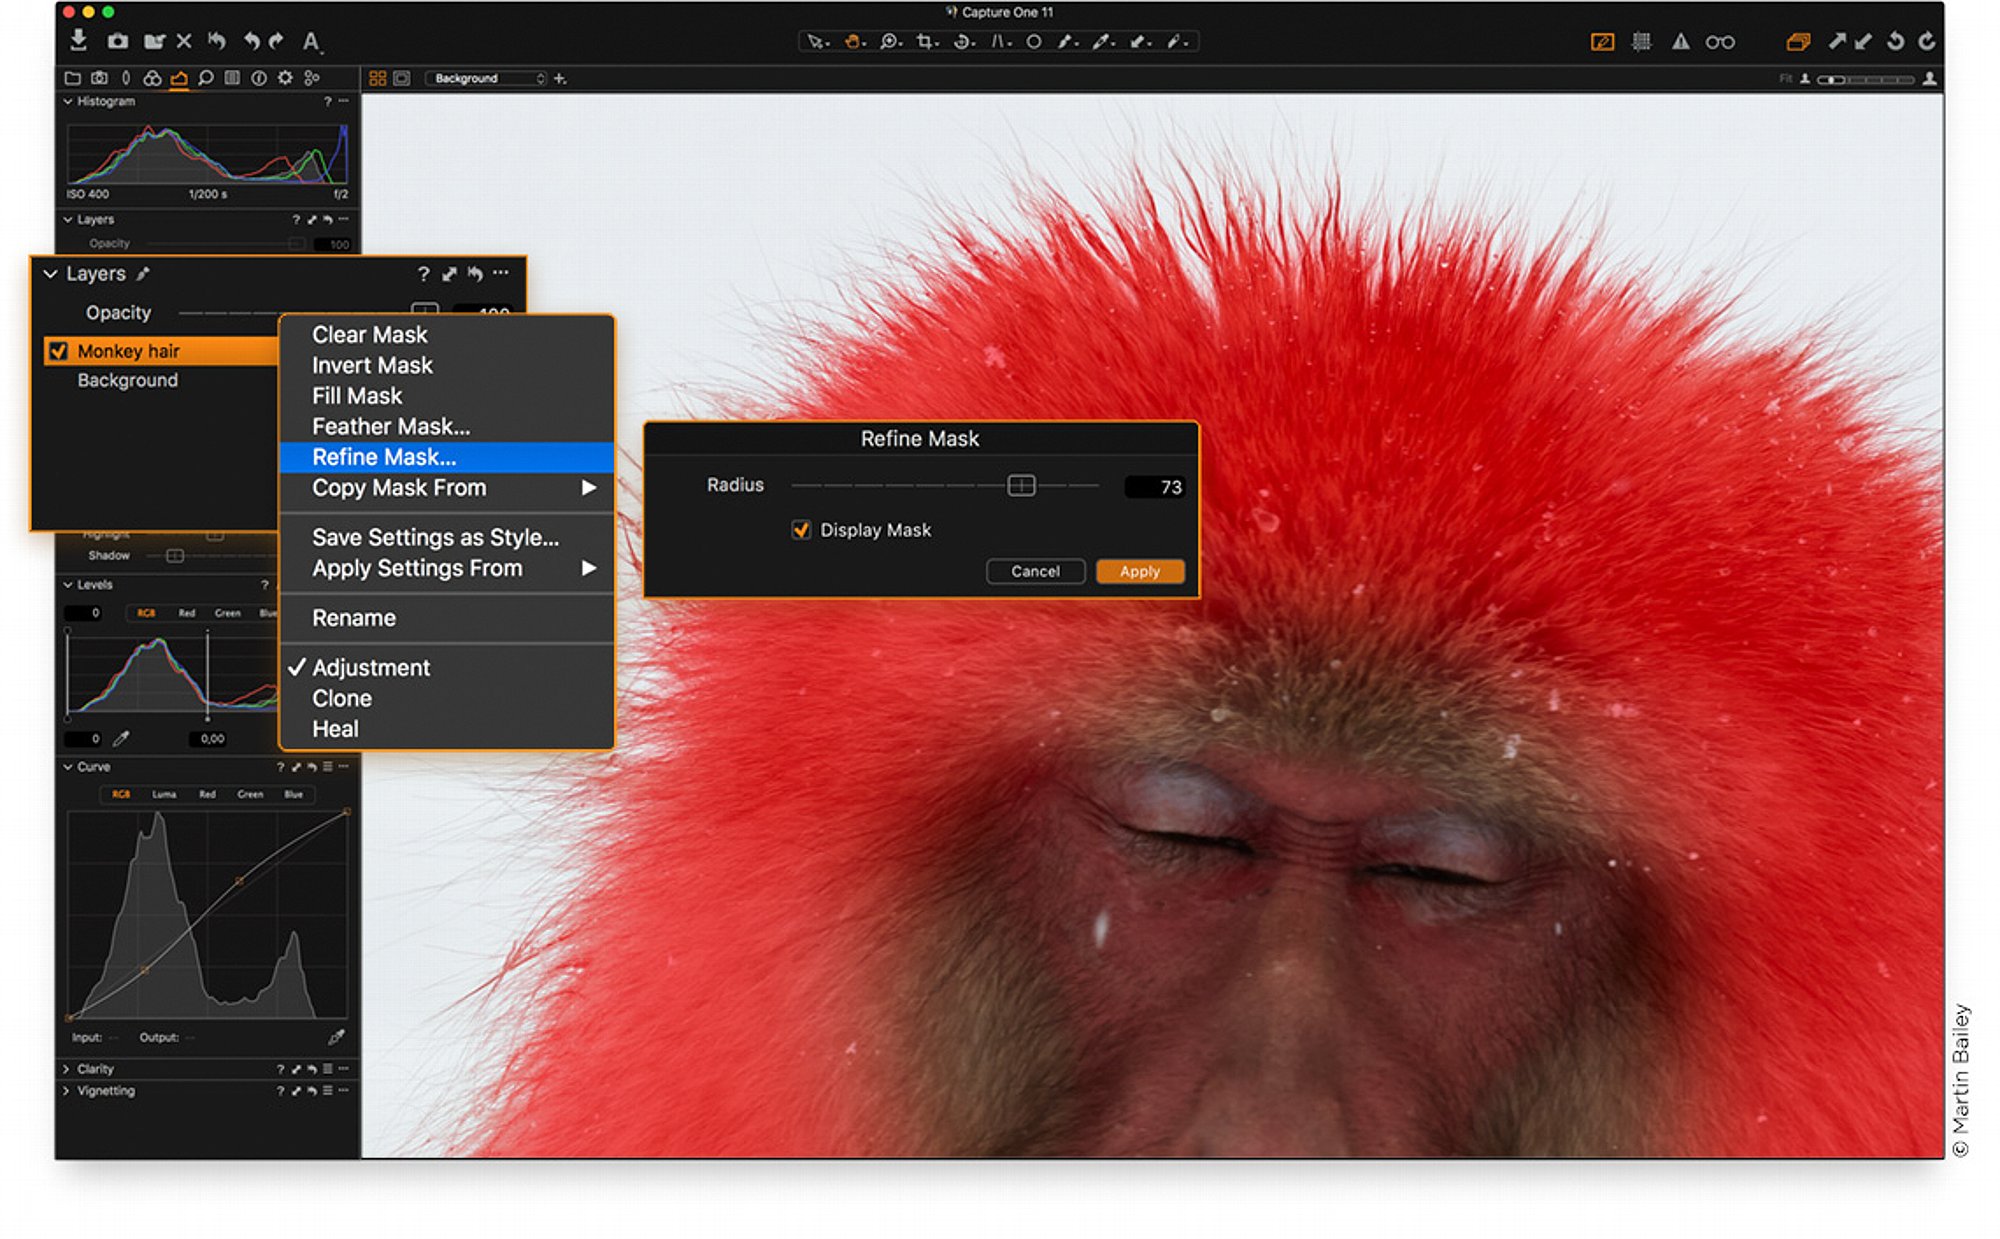Open the Background layer selector dropdown
Screen dimensions: 2000x1239
click(x=485, y=78)
